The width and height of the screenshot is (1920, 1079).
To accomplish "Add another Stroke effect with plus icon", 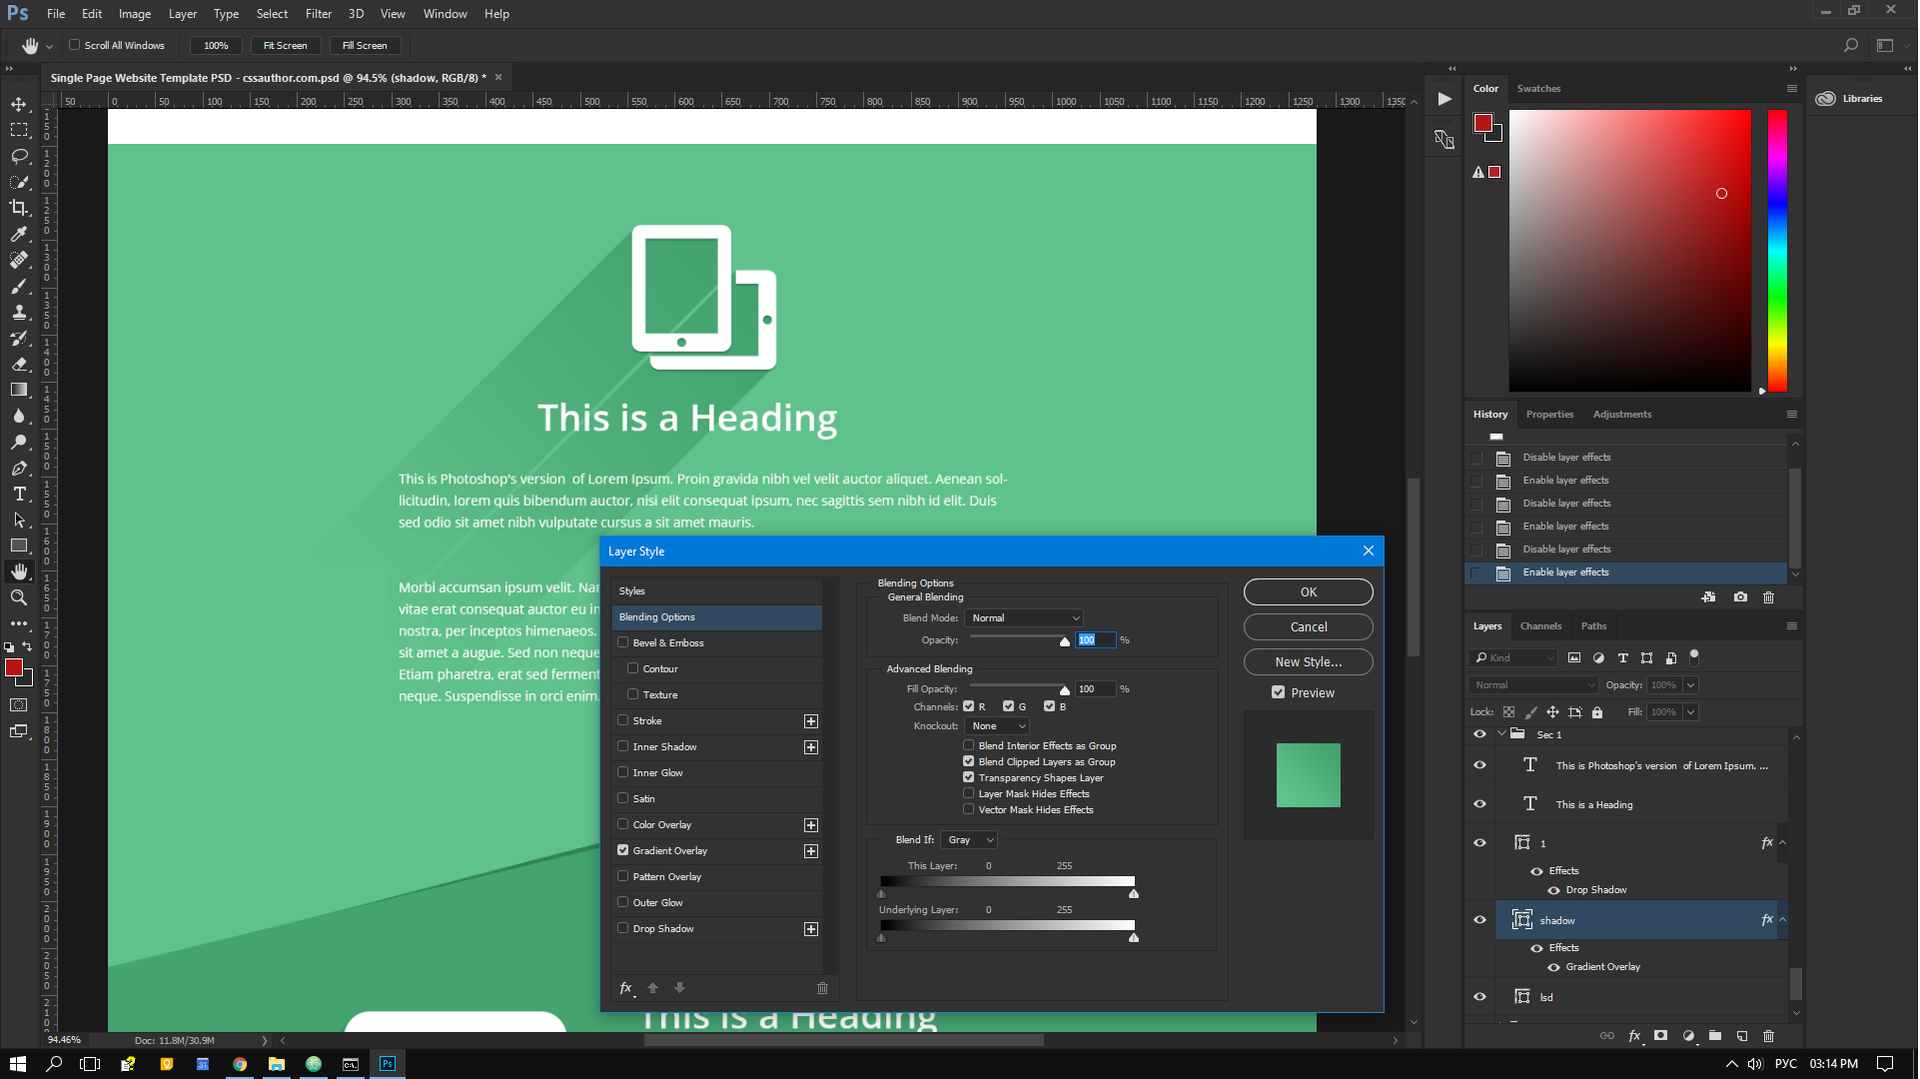I will (x=811, y=721).
